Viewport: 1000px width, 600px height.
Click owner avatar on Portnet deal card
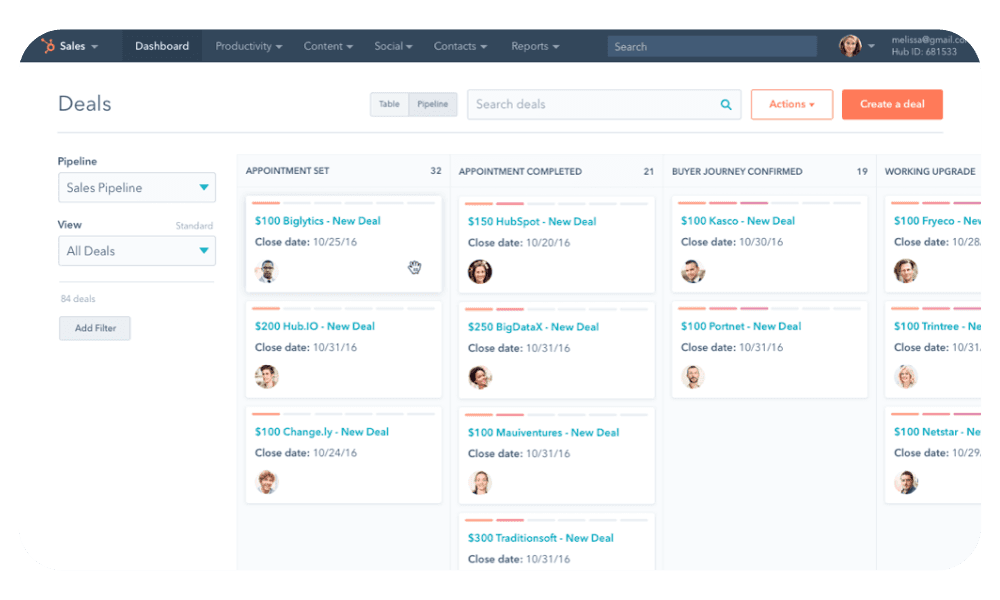pyautogui.click(x=693, y=376)
